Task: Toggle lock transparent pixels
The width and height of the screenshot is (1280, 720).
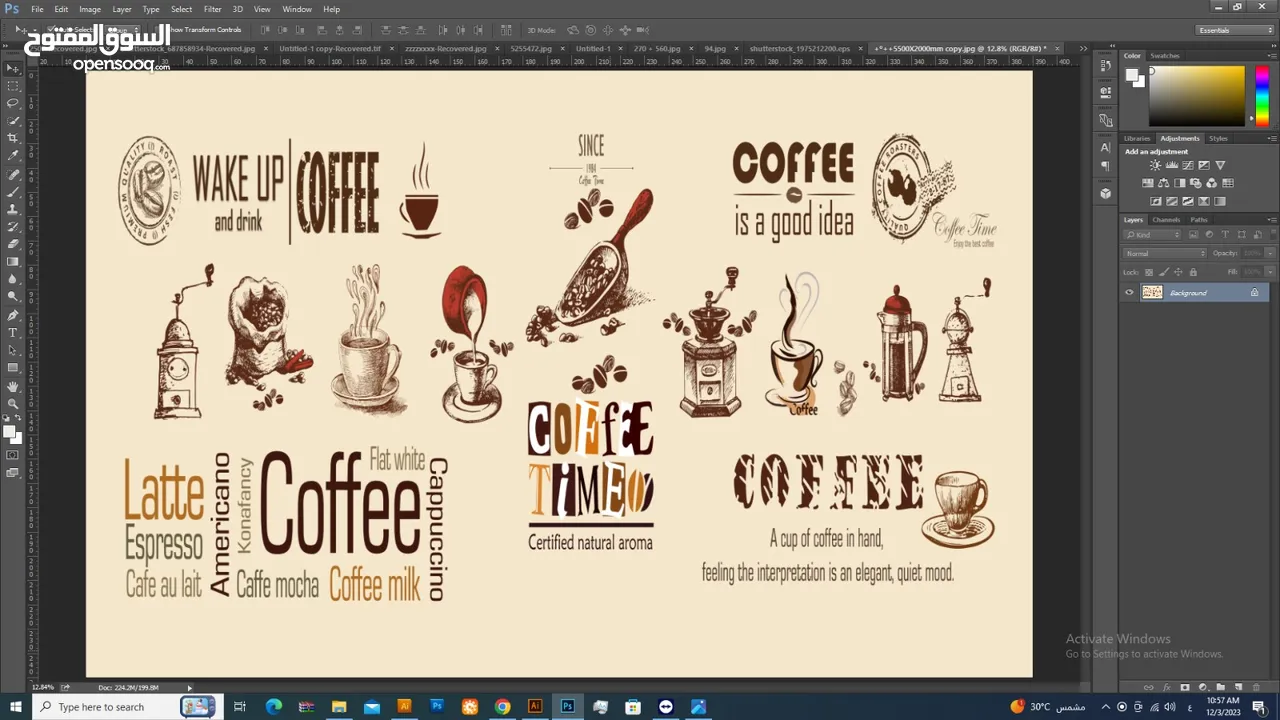Action: 1148,272
